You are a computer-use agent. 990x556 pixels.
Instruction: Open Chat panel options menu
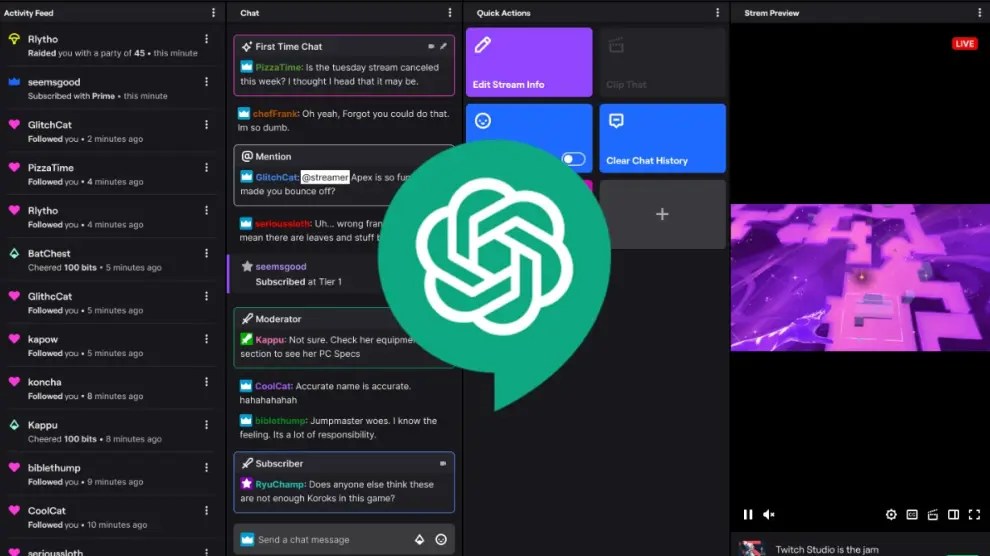[451, 13]
